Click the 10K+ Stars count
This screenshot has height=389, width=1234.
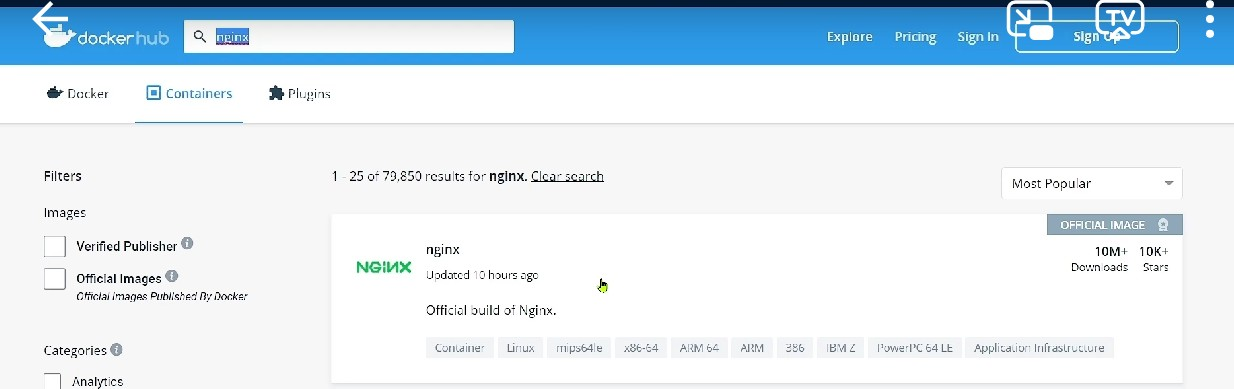(x=1154, y=258)
